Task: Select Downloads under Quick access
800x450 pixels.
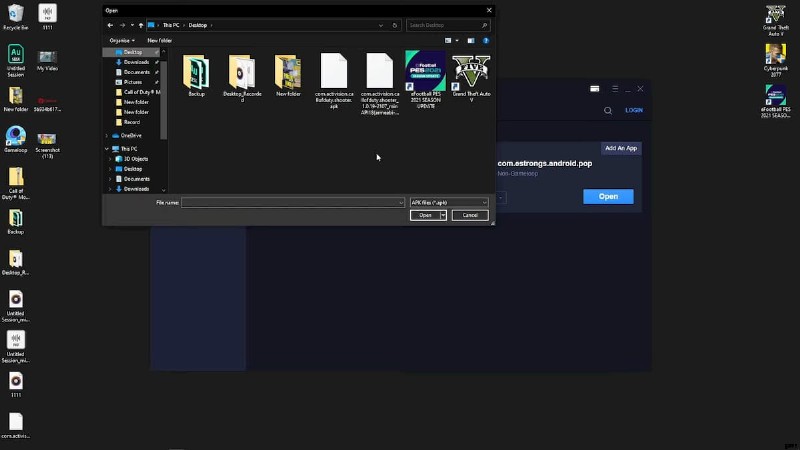Action: pyautogui.click(x=136, y=62)
